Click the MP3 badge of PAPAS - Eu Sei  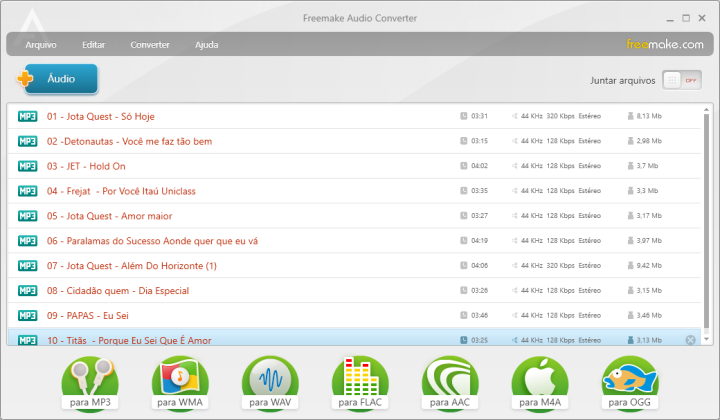[x=28, y=315]
